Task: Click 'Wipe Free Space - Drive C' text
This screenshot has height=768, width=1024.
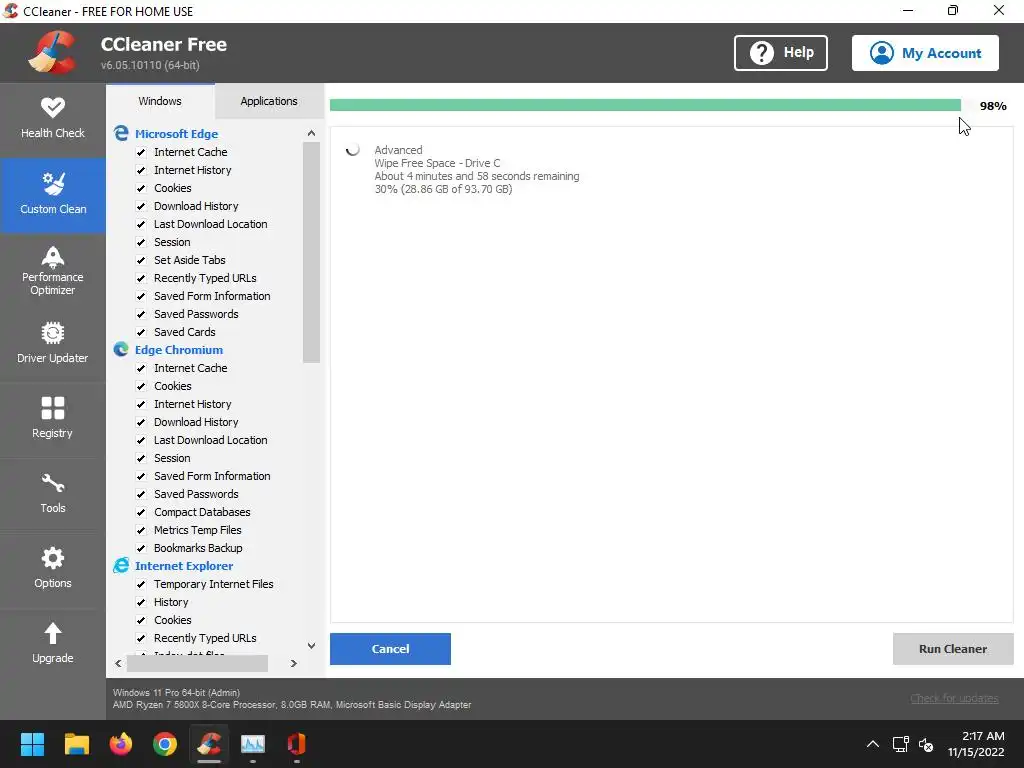Action: click(x=437, y=163)
